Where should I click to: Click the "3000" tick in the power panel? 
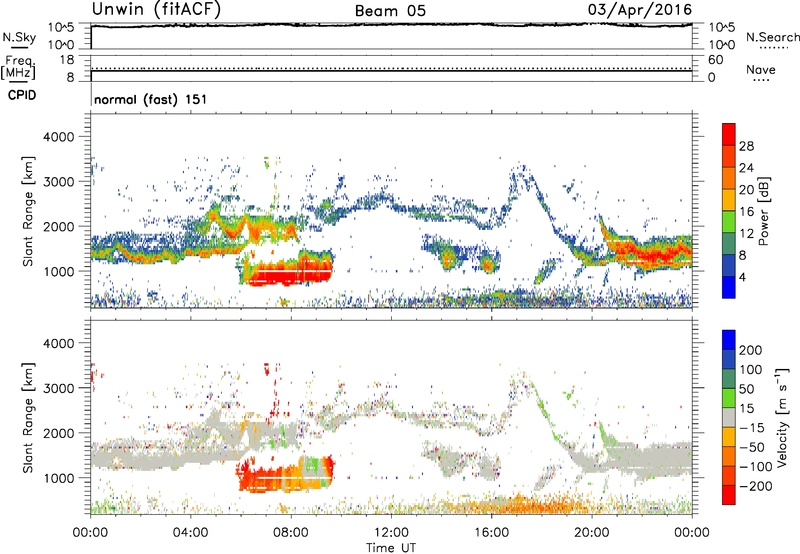[x=59, y=182]
